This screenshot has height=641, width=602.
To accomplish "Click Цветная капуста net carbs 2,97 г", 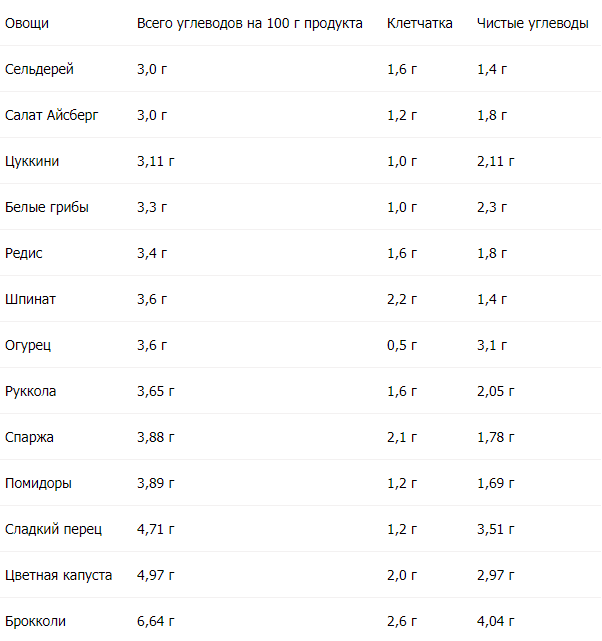I will [x=495, y=575].
